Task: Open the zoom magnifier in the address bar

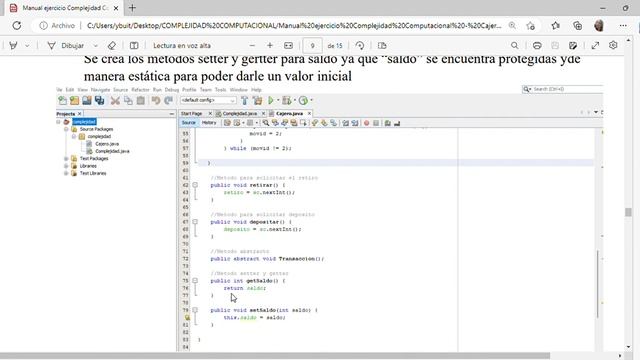Action: [512, 25]
